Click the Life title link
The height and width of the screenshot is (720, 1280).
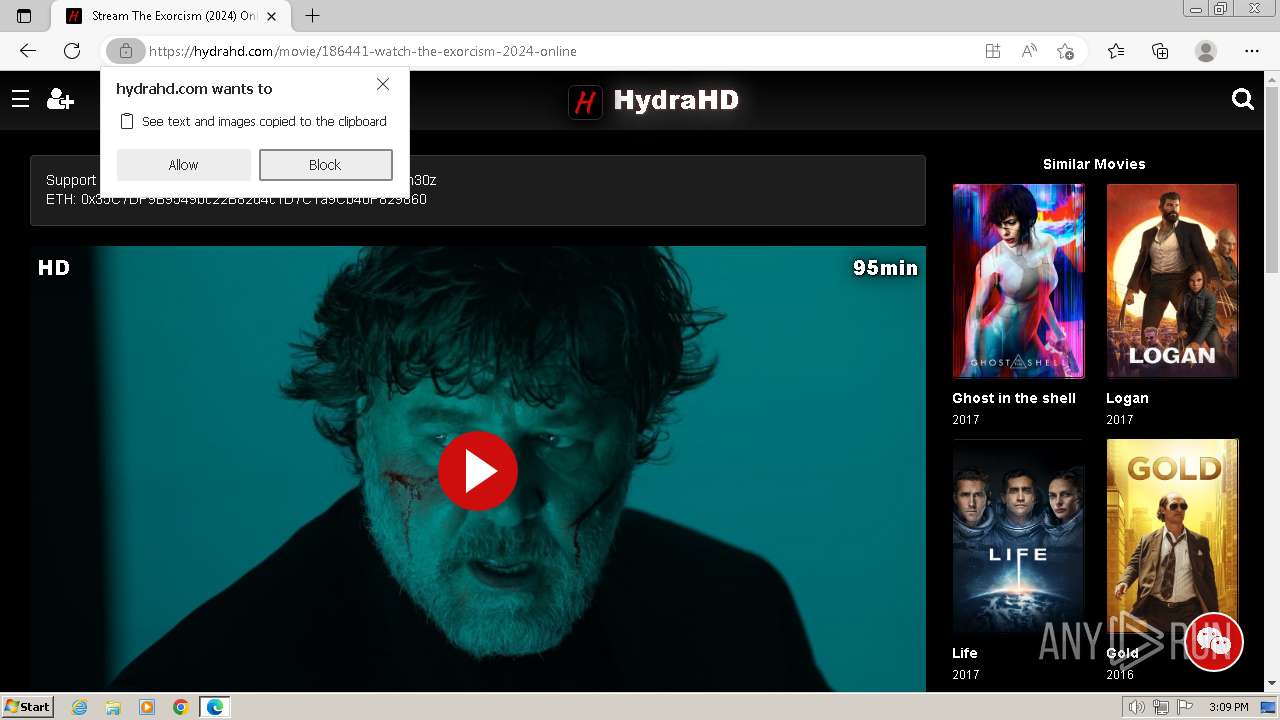pos(965,653)
